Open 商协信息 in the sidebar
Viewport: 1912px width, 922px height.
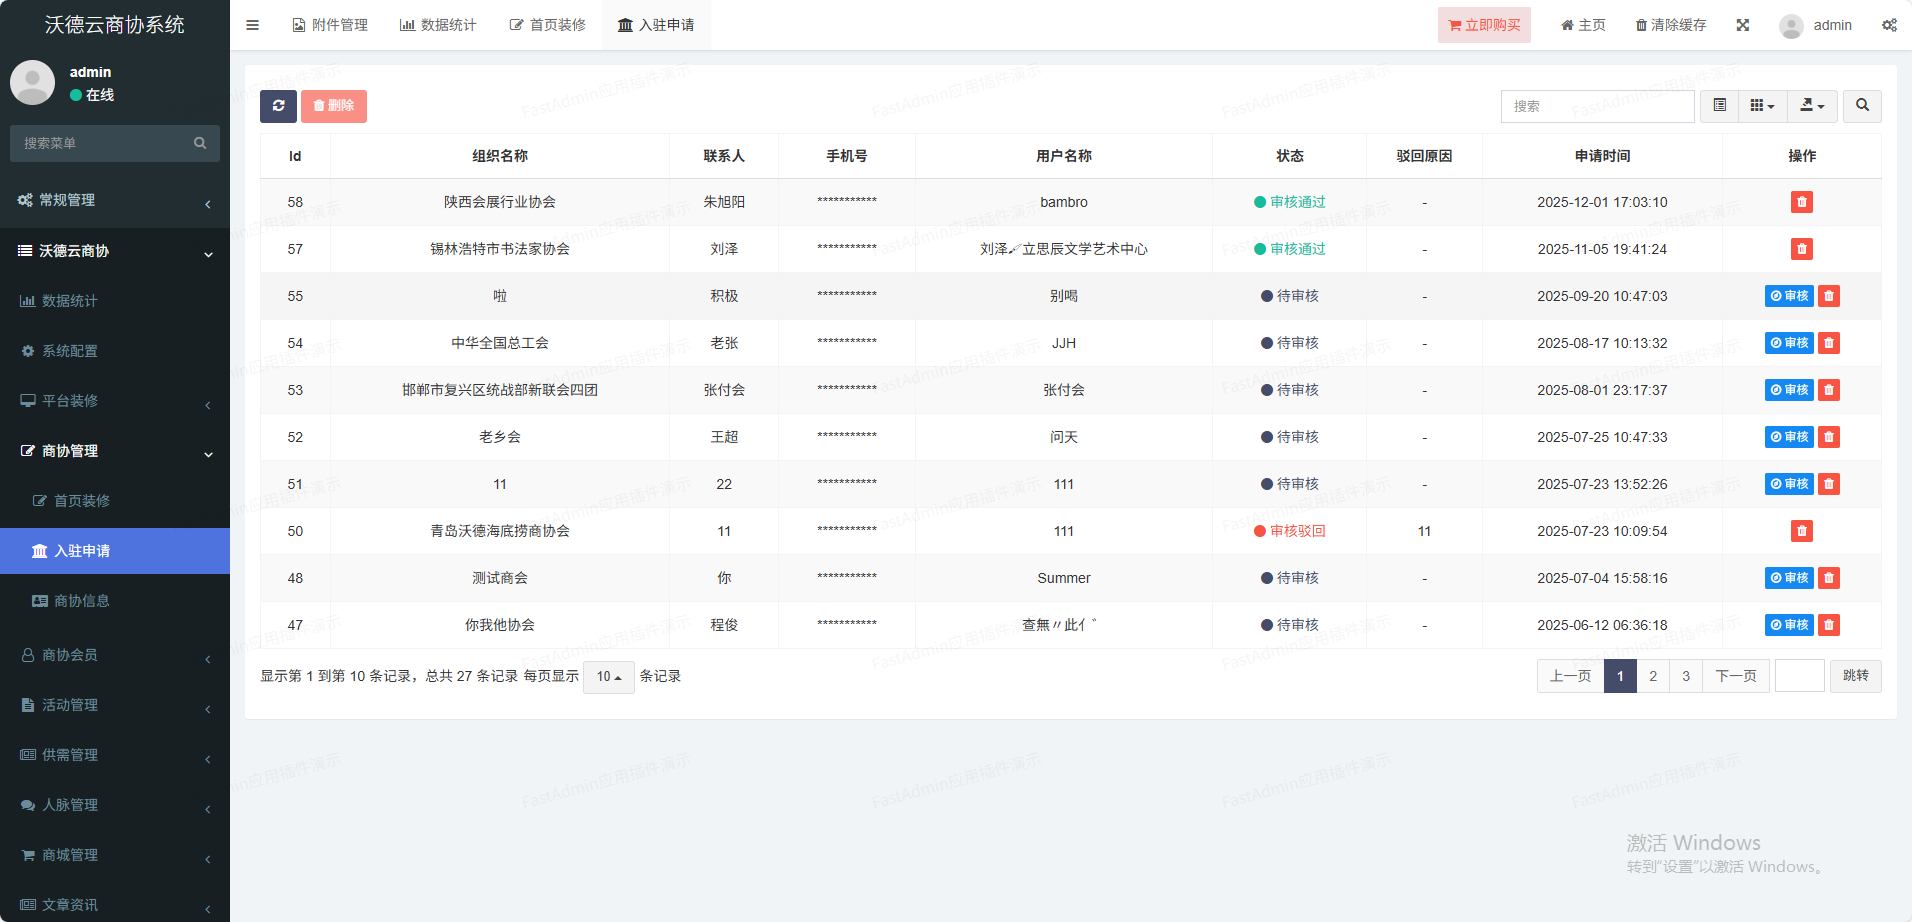click(81, 601)
